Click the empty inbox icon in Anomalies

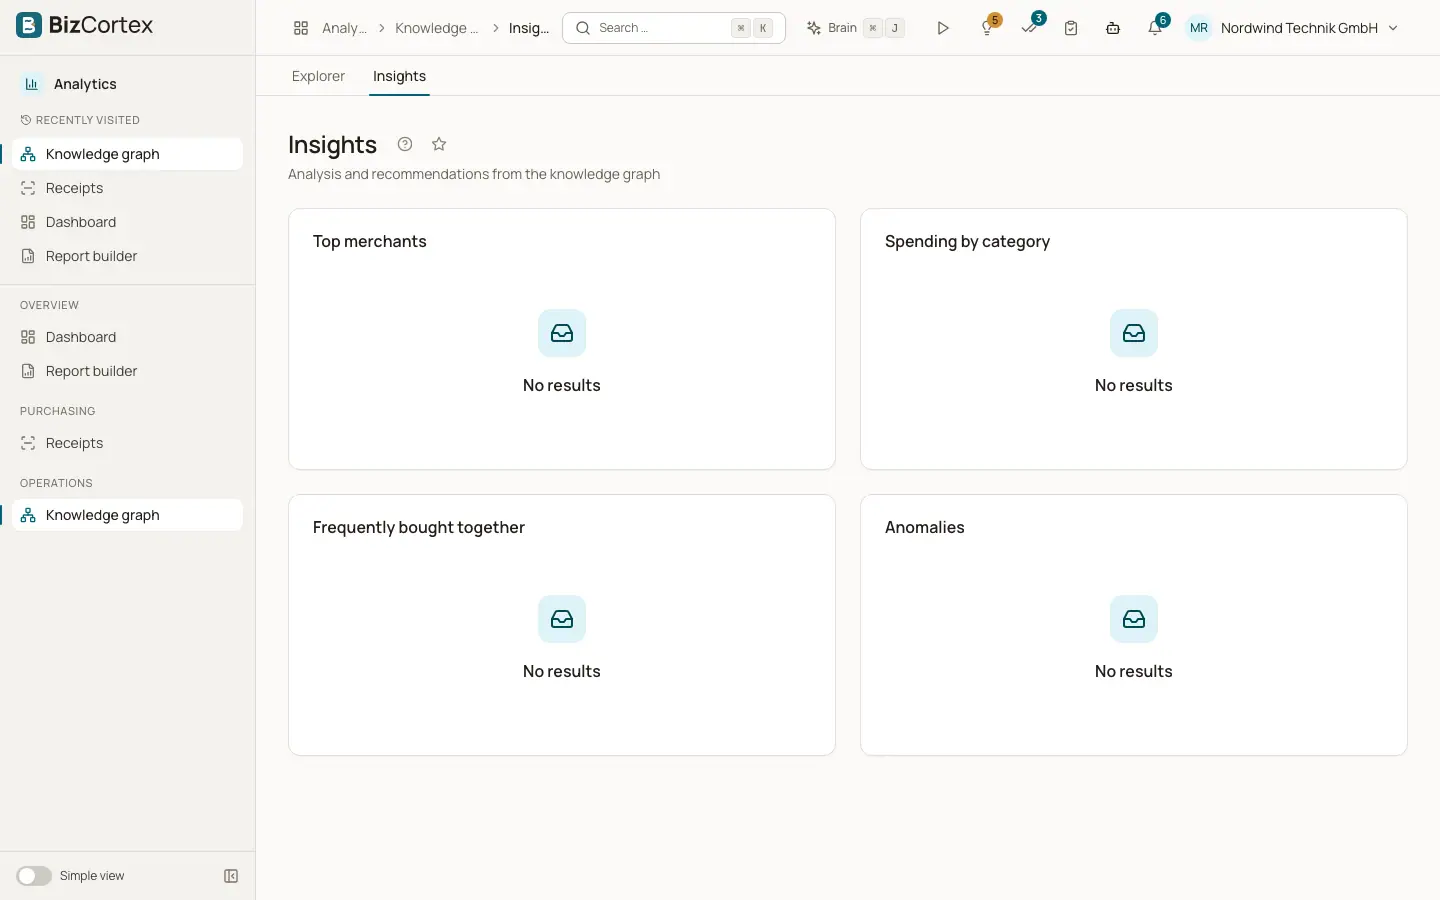(1134, 619)
